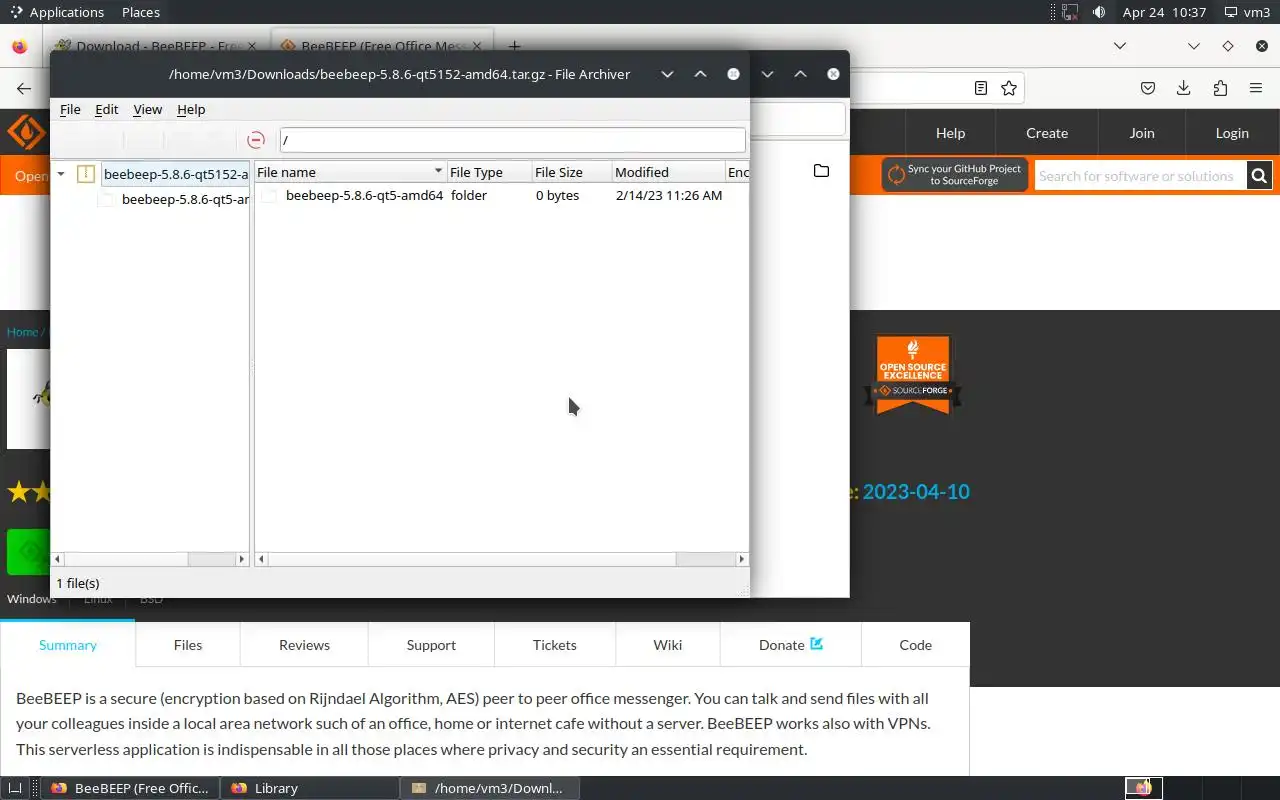Switch to the Wiki tab
Image resolution: width=1280 pixels, height=800 pixels.
coord(668,645)
